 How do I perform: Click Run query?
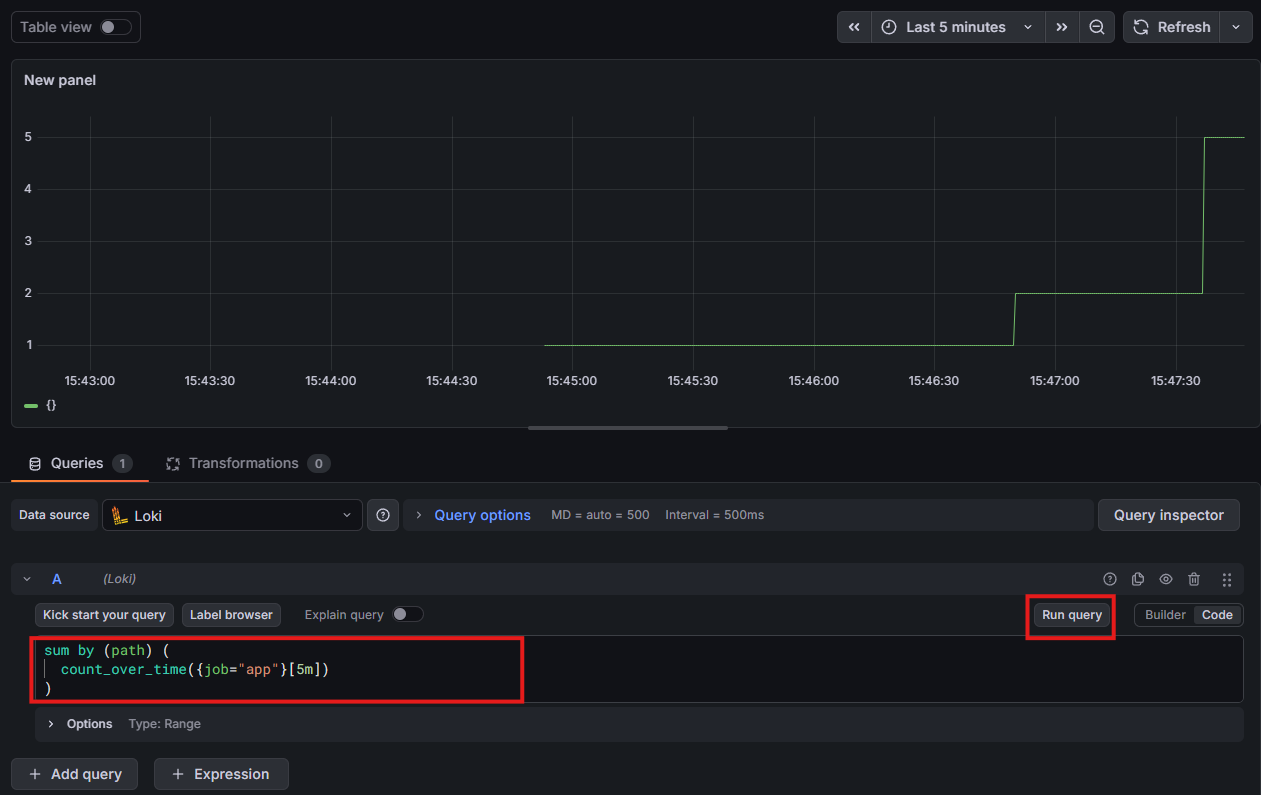(x=1072, y=615)
